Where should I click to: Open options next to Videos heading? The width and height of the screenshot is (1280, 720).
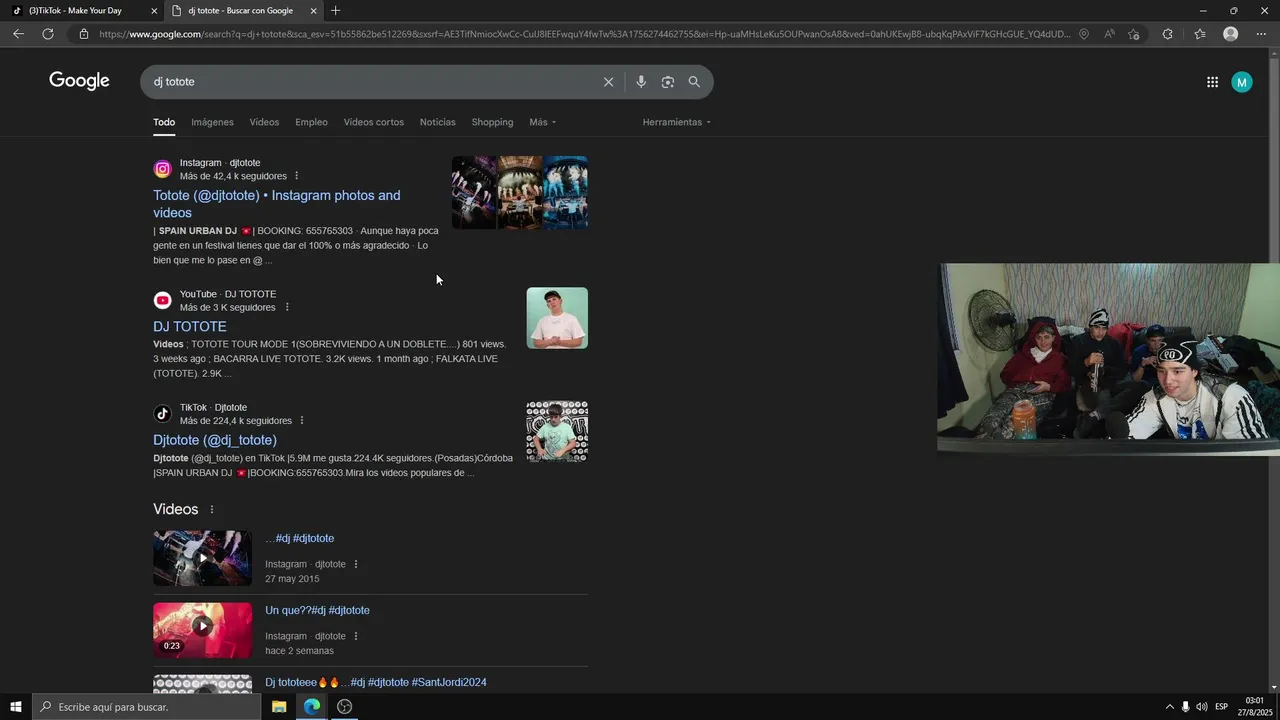point(211,510)
